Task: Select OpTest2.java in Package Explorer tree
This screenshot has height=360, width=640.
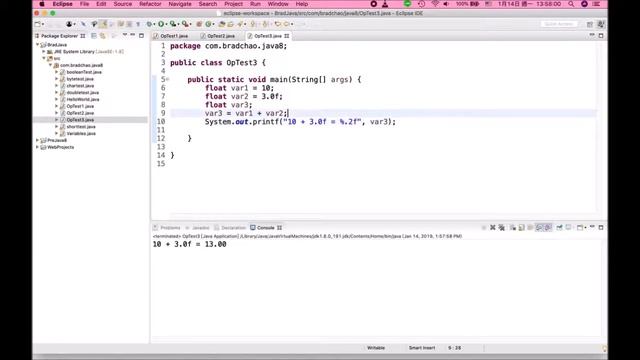Action: coord(80,113)
